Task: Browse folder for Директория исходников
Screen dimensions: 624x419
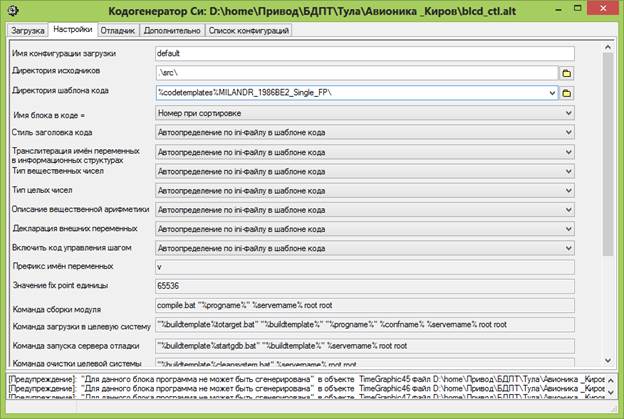Action: (x=565, y=74)
